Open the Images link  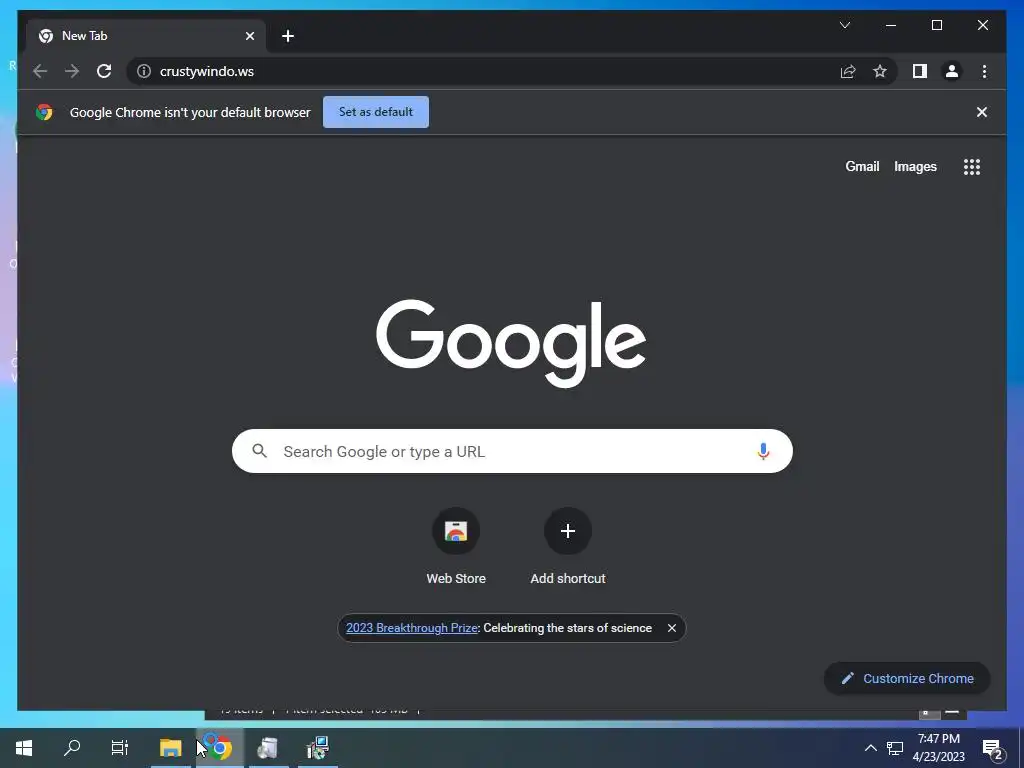coord(915,167)
